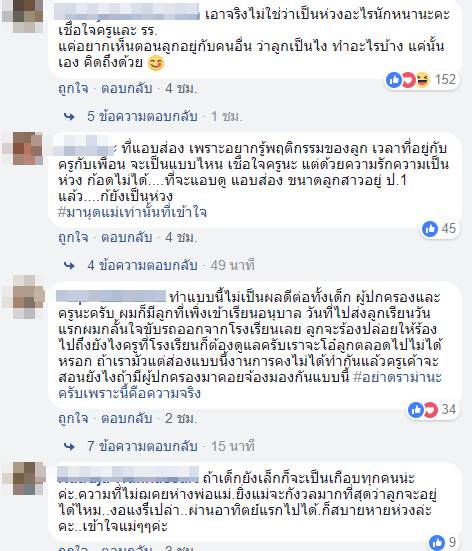The image size is (472, 551).
Task: Click reply arrow beside 7 ข้อความตอบกลับ
Action: (70, 447)
